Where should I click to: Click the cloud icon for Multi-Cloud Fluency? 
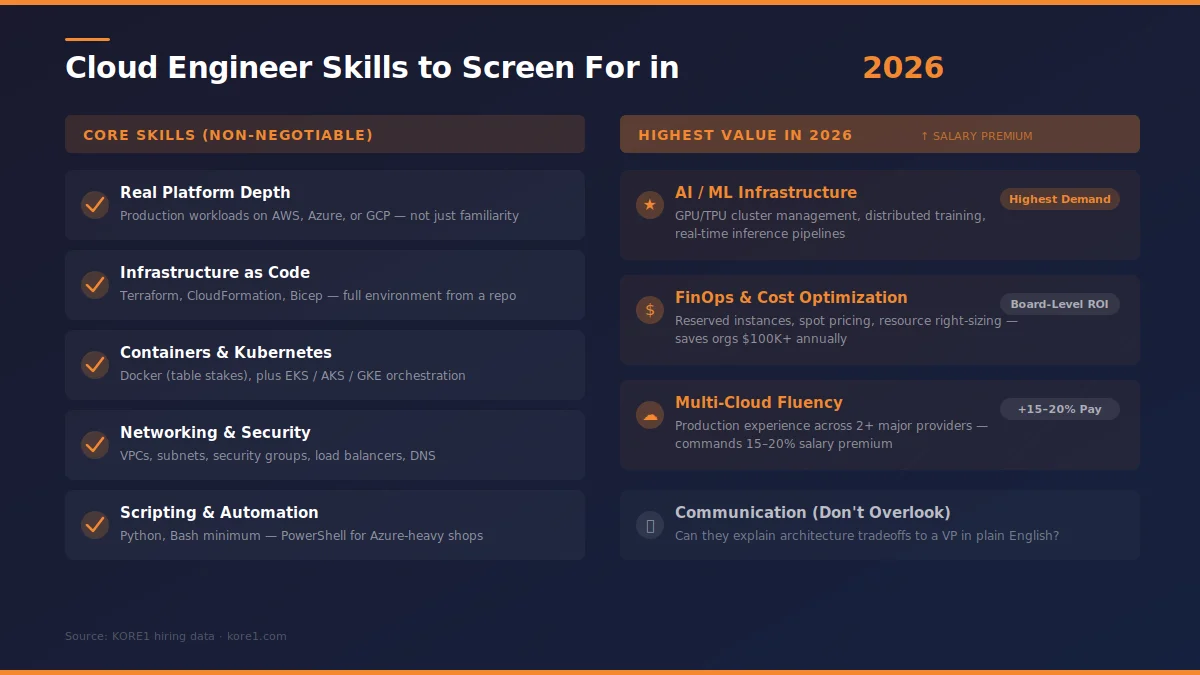(649, 414)
